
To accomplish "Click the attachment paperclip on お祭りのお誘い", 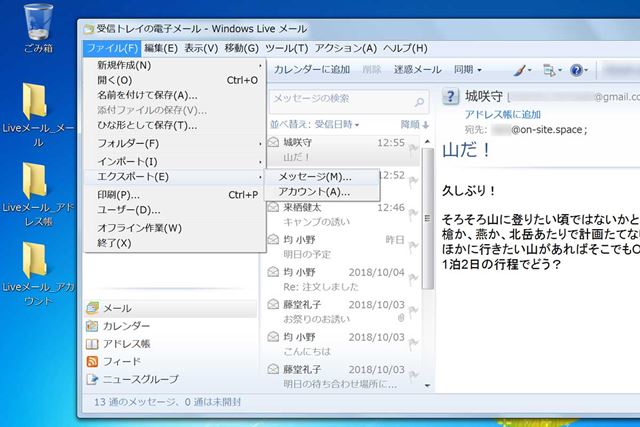I will click(401, 318).
